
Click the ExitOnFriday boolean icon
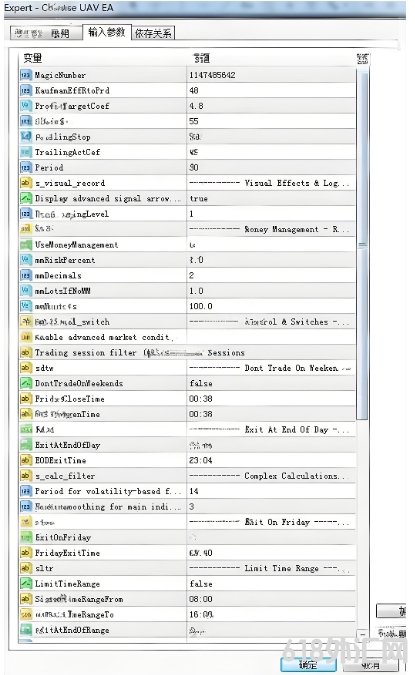[x=26, y=538]
